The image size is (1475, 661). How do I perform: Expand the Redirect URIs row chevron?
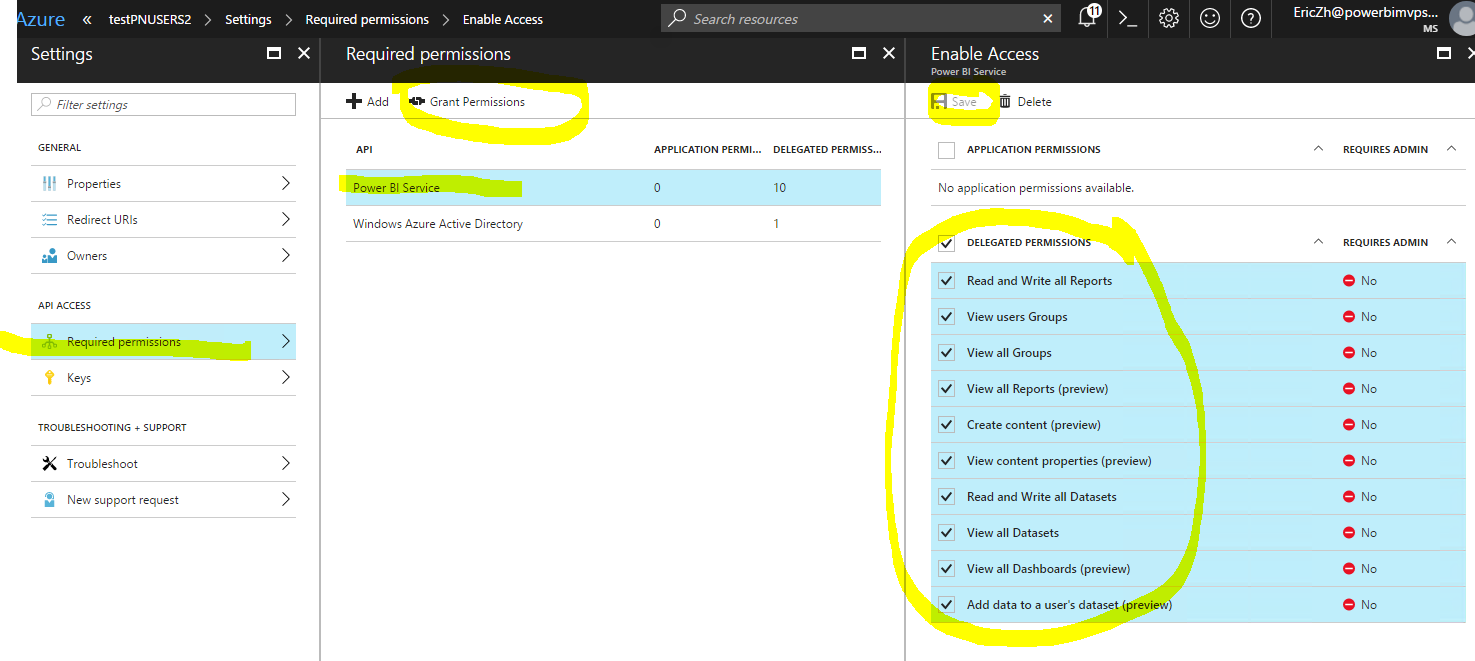286,219
